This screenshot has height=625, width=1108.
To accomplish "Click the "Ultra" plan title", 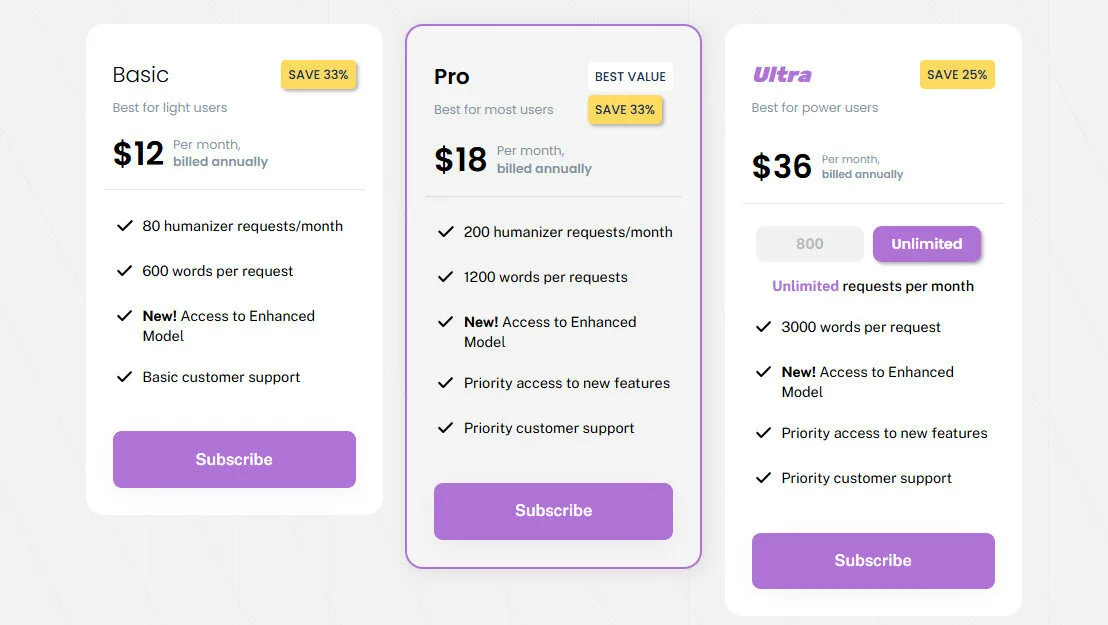I will click(781, 74).
